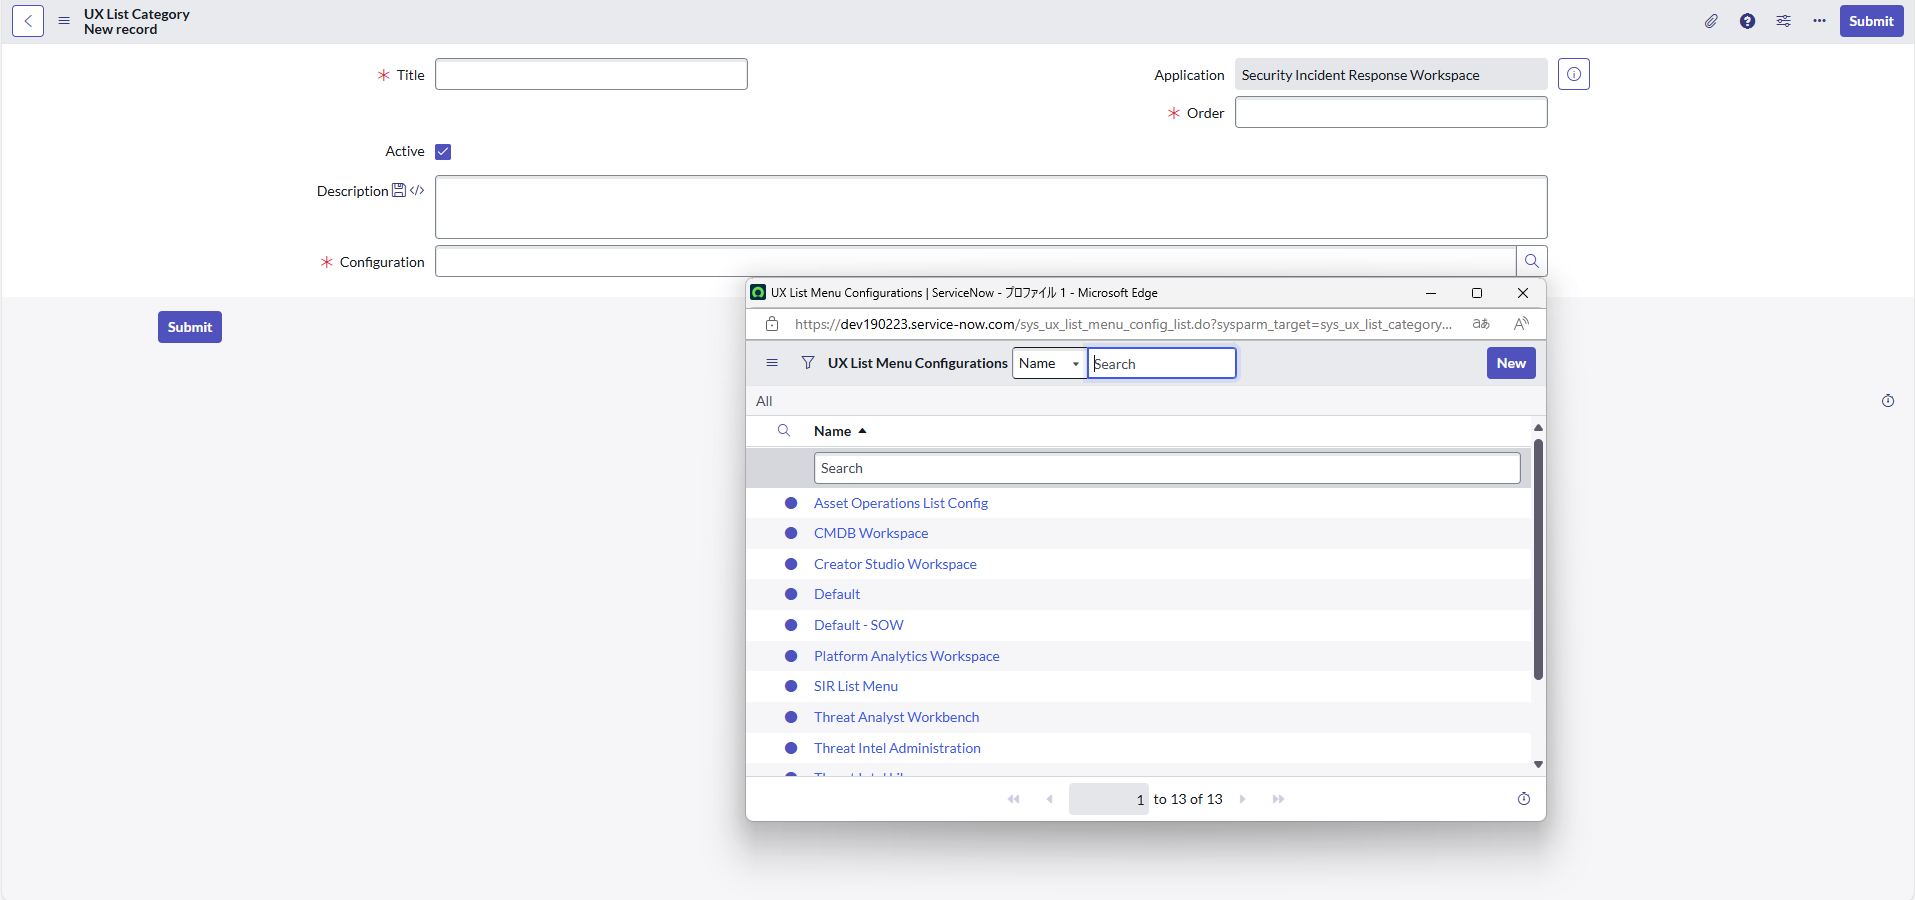Open more options ellipsis in header
This screenshot has width=1915, height=900.
[x=1819, y=21]
